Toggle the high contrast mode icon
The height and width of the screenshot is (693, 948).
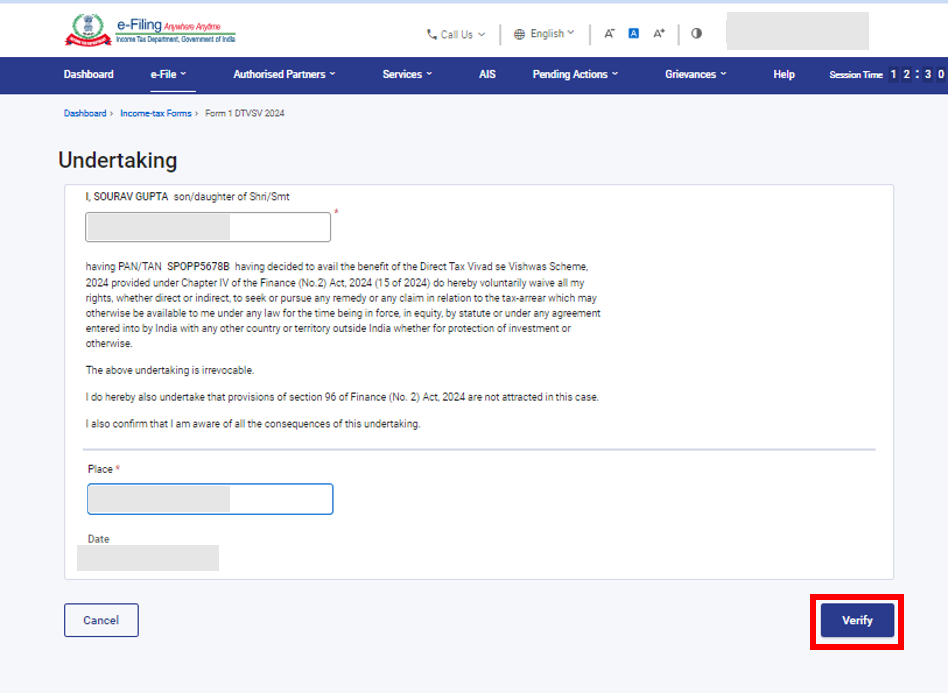[696, 34]
